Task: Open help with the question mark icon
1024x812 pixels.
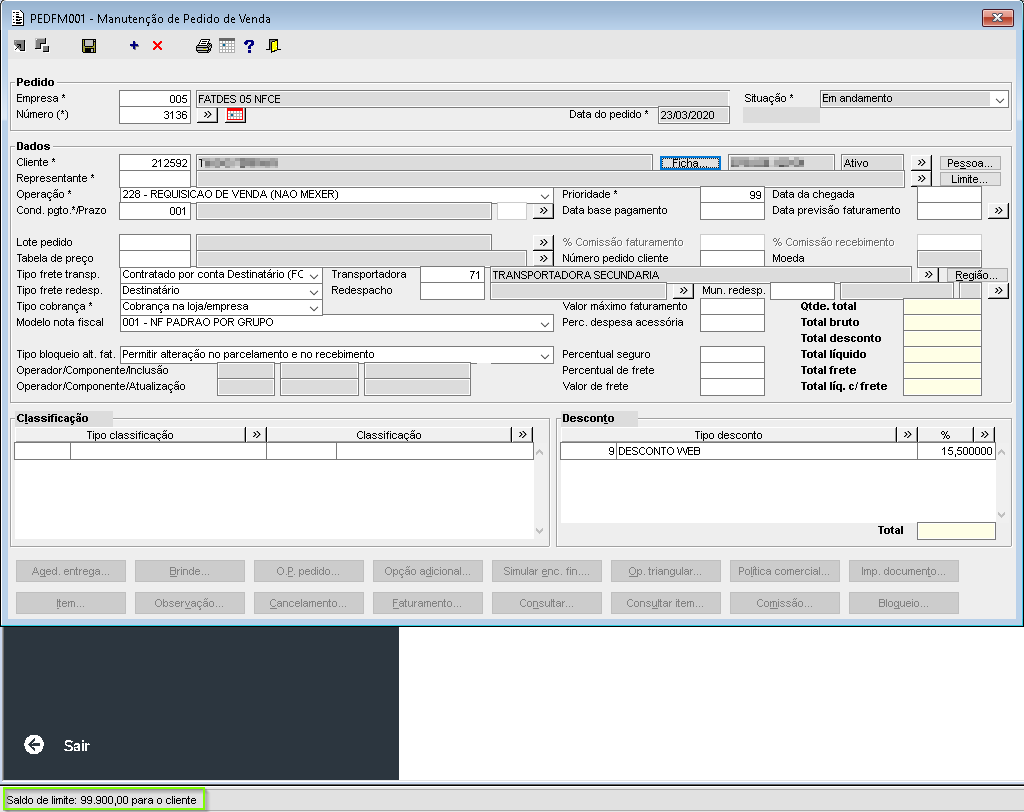Action: [x=249, y=46]
